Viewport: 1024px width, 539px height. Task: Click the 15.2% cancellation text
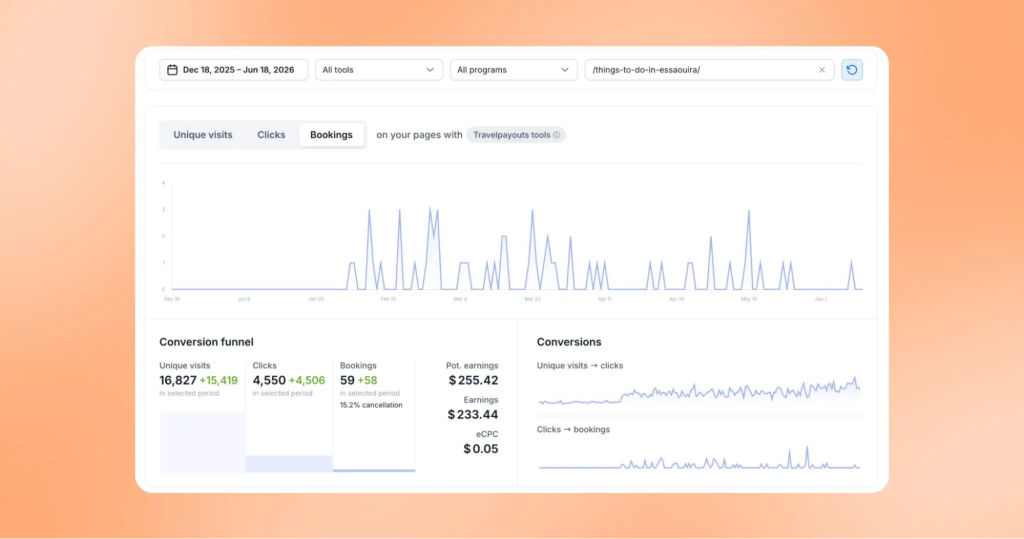click(x=371, y=405)
